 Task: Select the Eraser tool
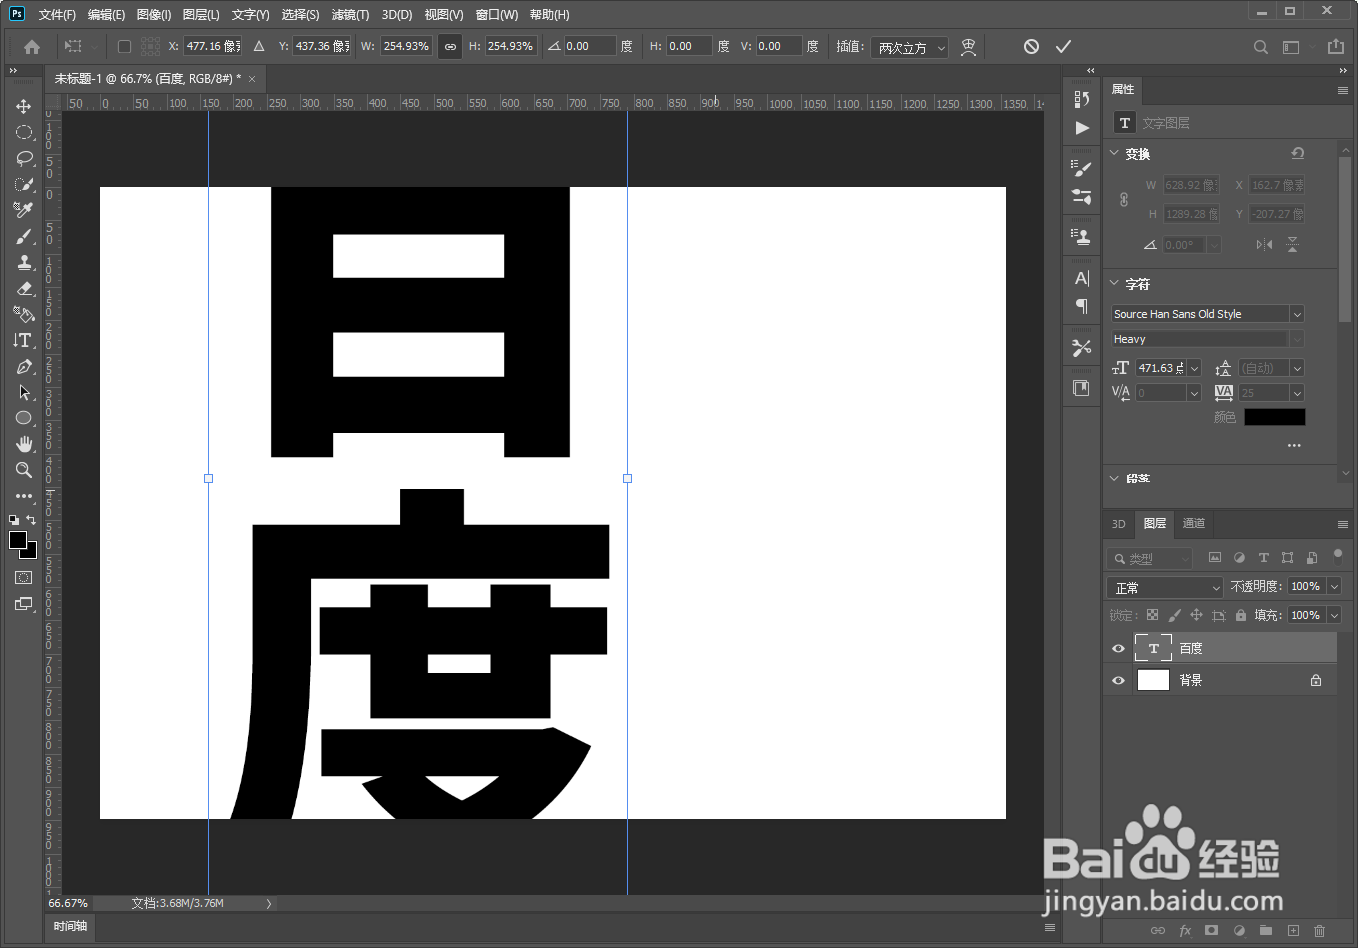click(24, 288)
